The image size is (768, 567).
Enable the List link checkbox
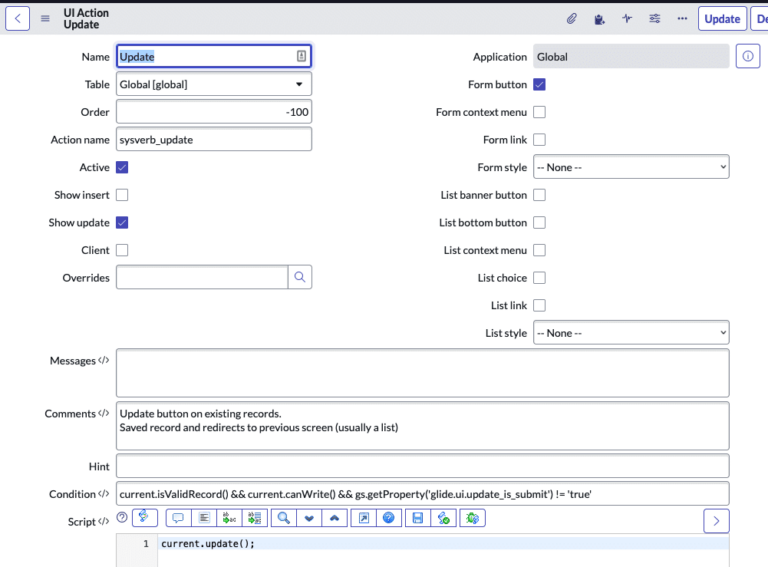pos(539,306)
